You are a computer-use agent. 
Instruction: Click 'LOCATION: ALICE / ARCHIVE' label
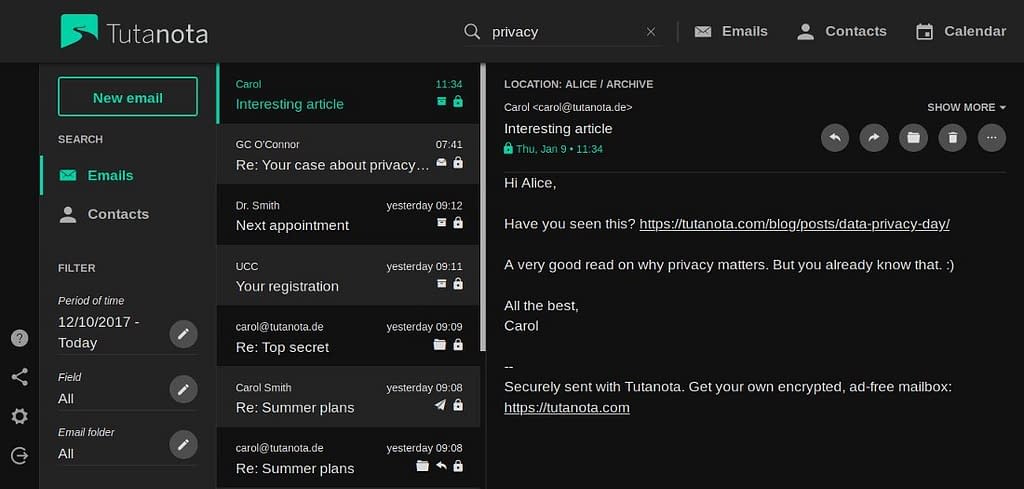pyautogui.click(x=579, y=84)
